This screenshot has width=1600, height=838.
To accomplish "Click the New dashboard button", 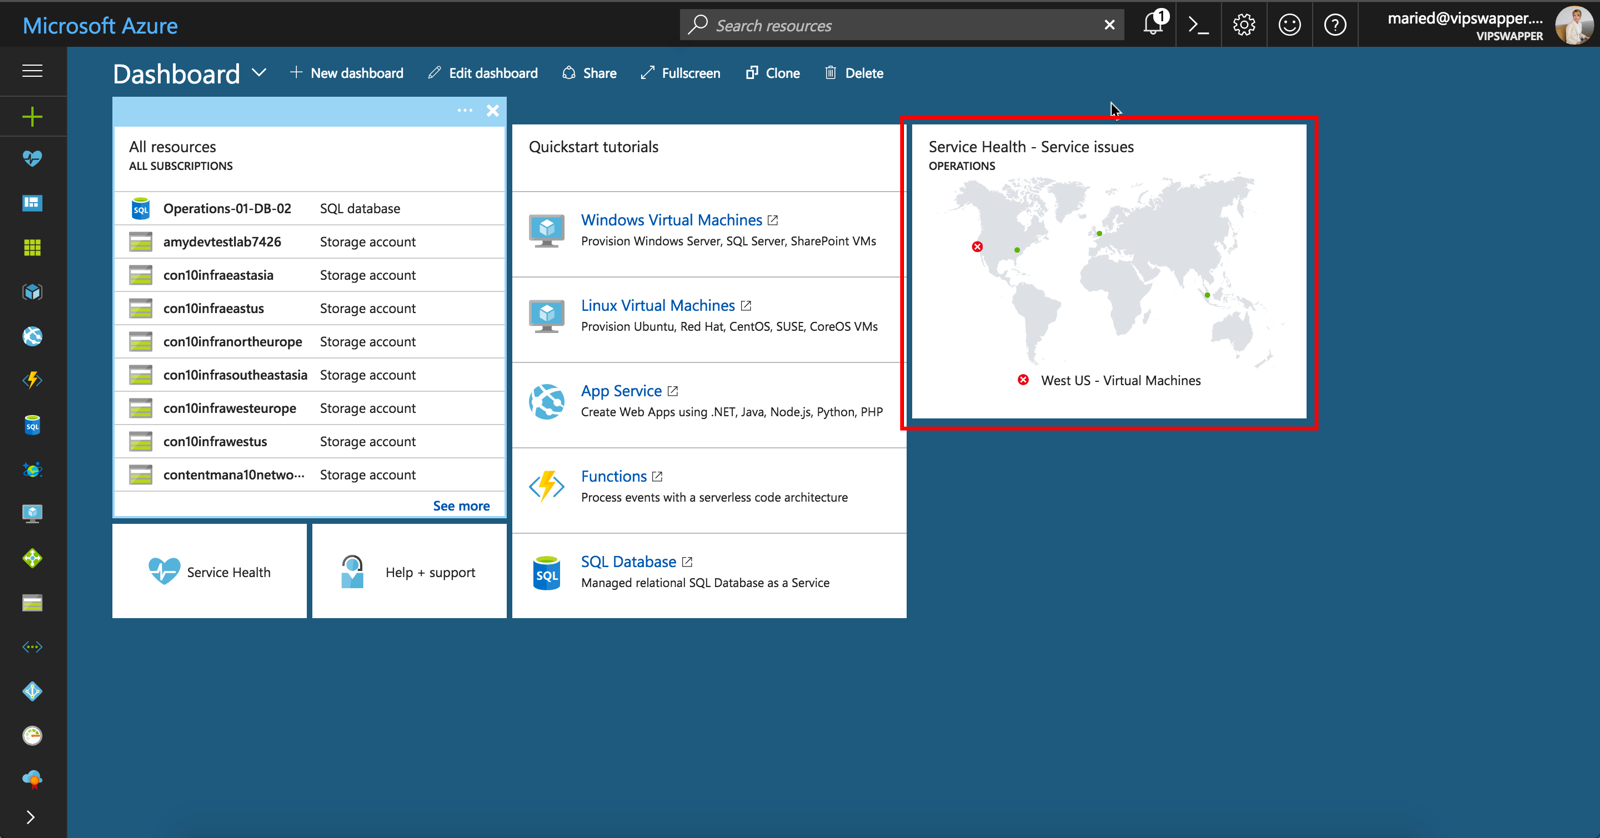I will pos(347,73).
